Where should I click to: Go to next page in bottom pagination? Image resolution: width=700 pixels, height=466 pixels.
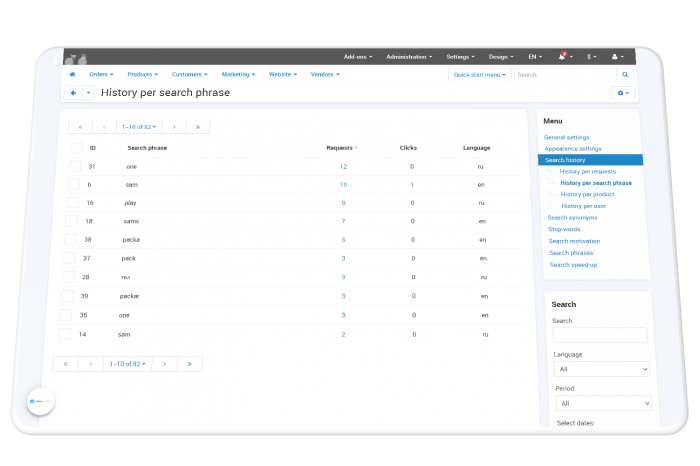coord(164,364)
